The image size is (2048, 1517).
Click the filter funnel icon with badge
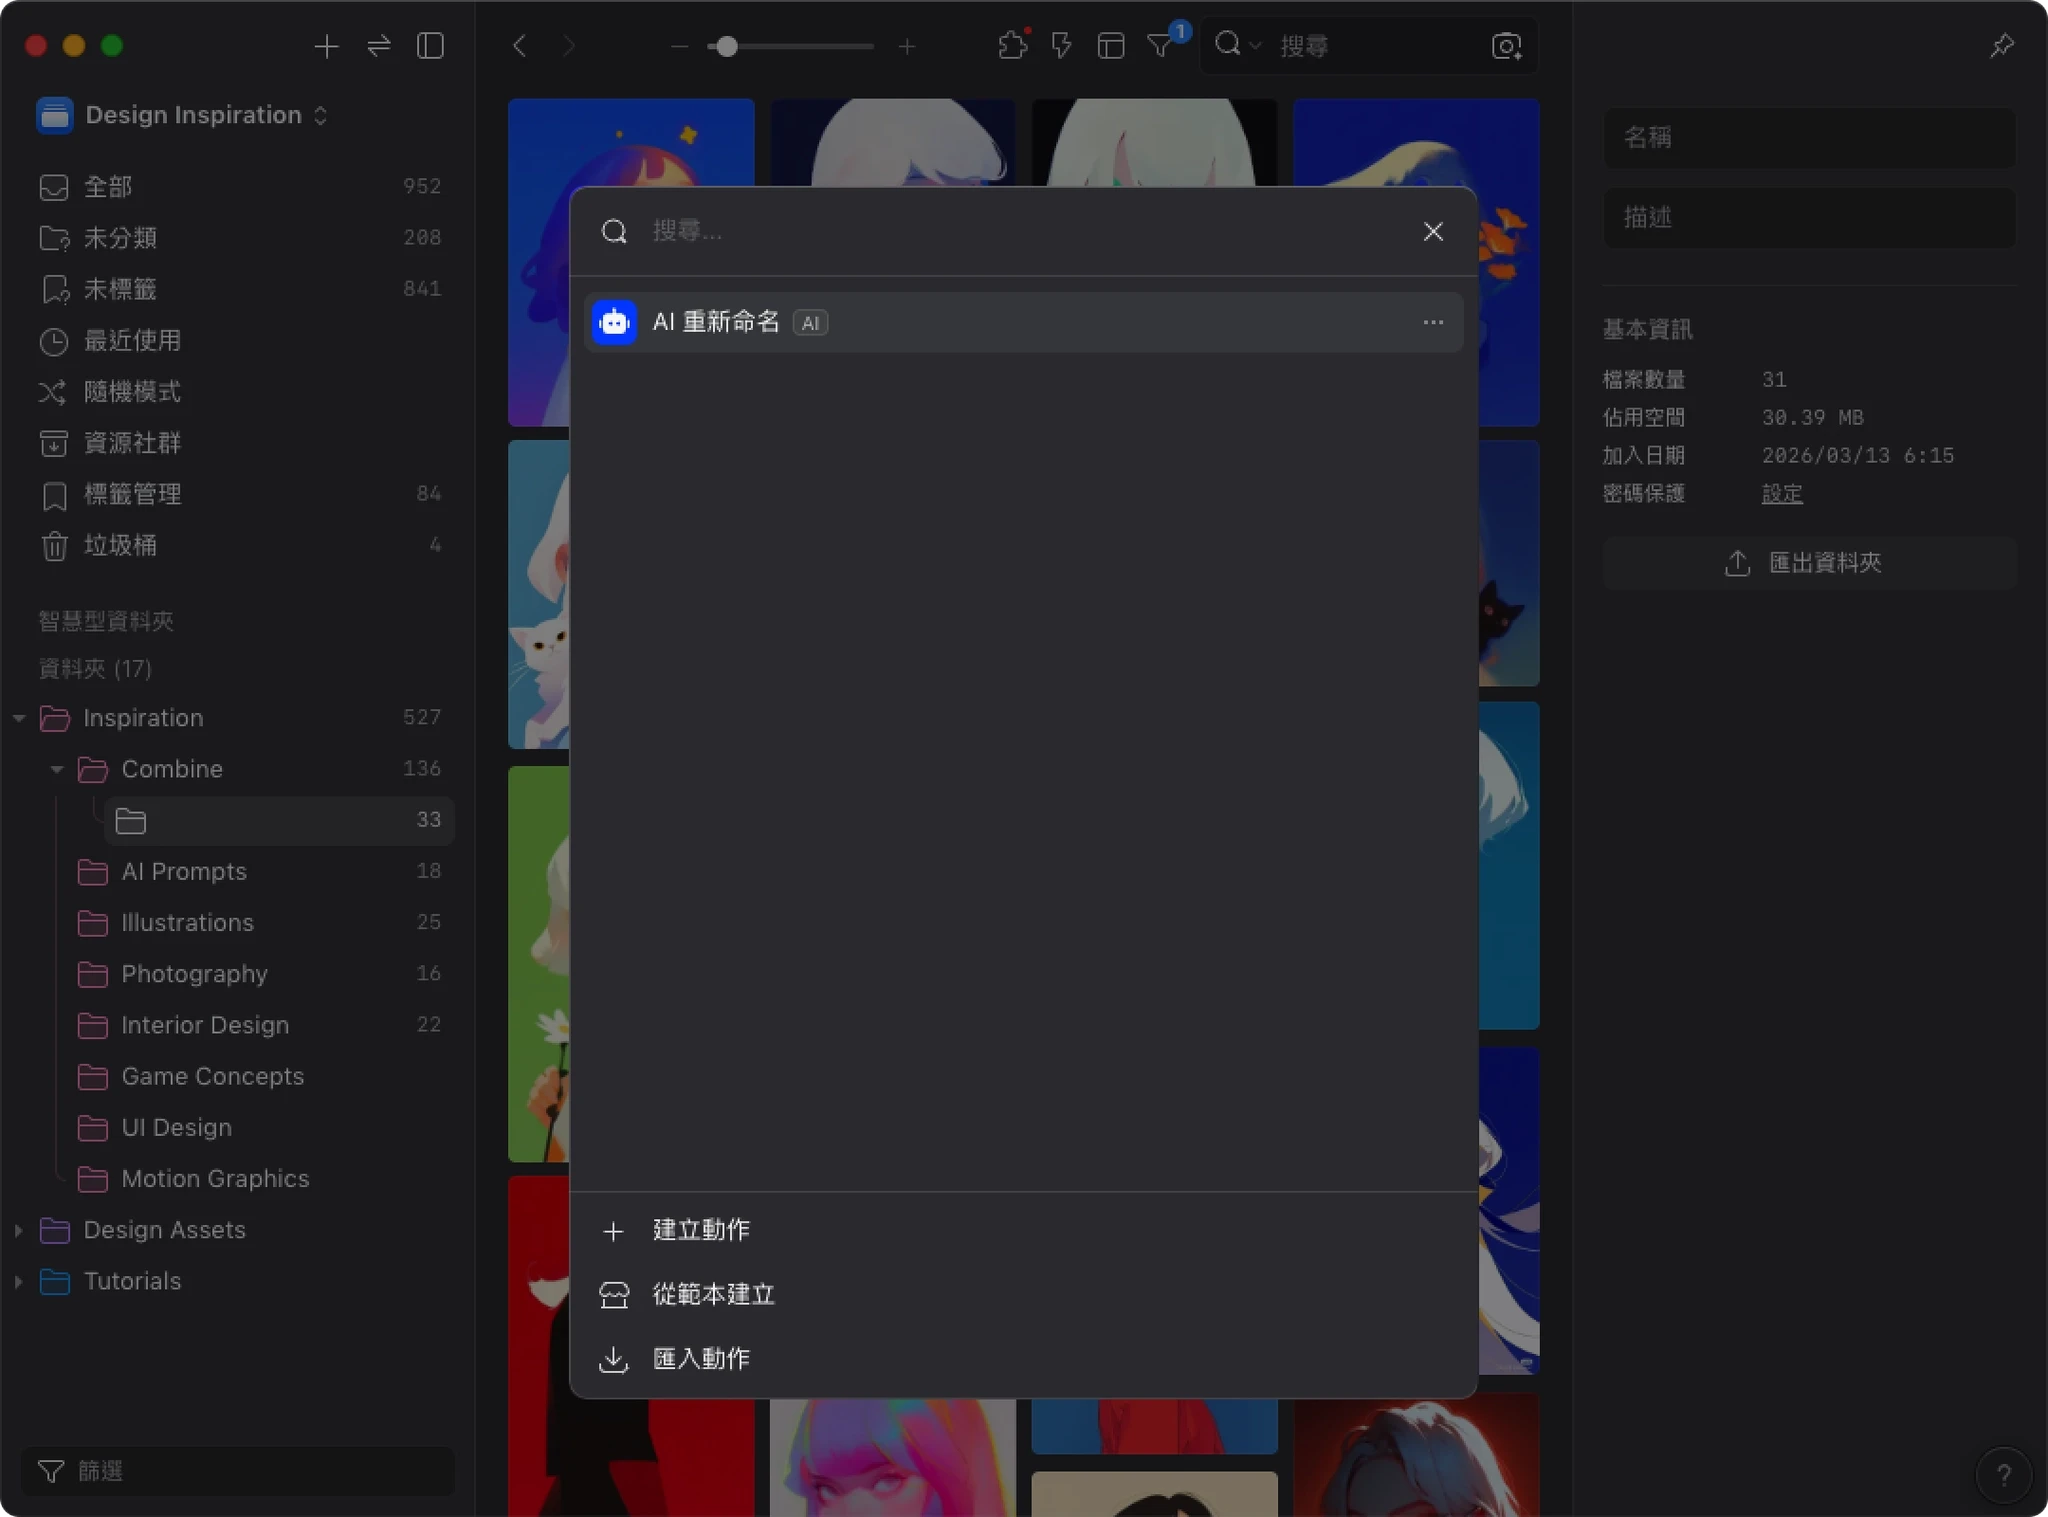1160,46
